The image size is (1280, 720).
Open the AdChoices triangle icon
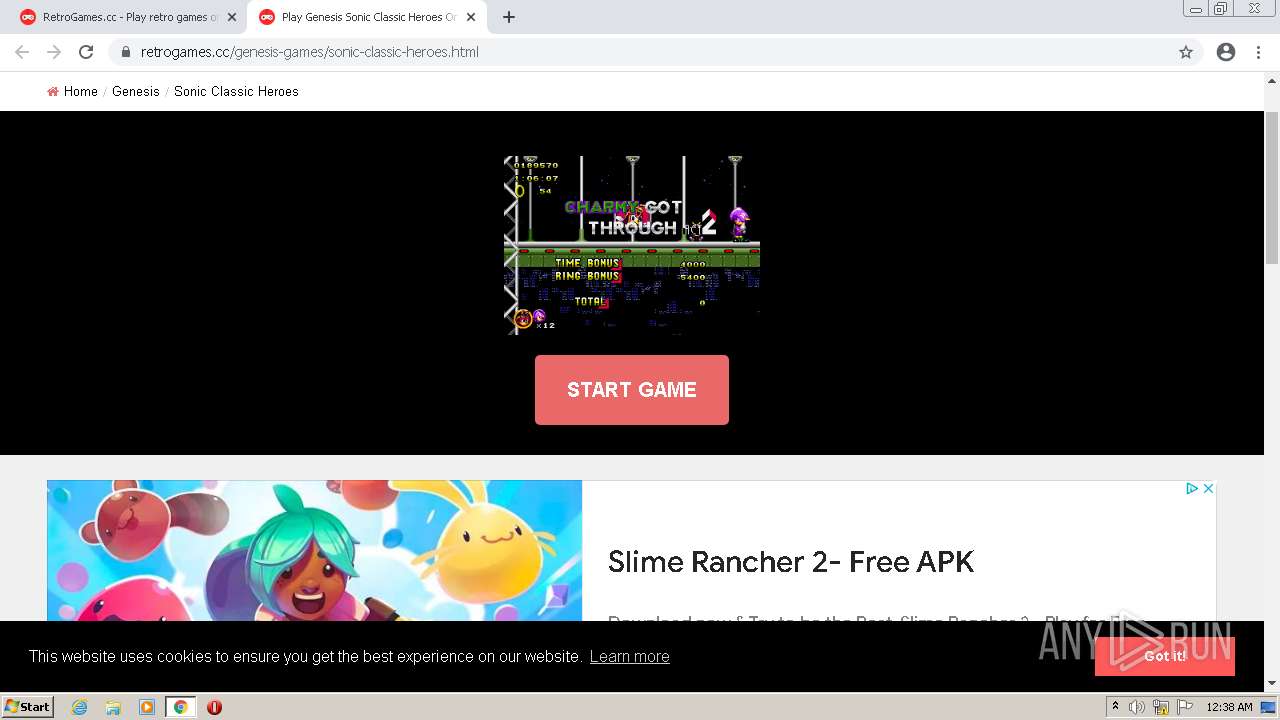point(1192,489)
